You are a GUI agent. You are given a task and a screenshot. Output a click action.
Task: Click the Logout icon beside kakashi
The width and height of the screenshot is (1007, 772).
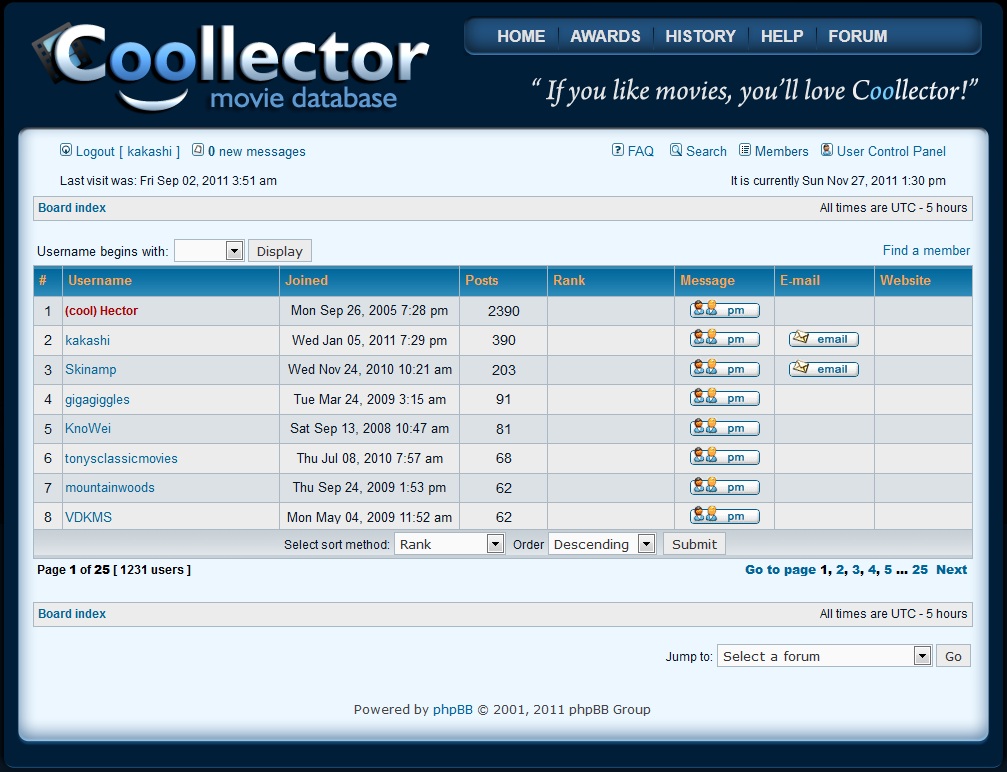point(66,150)
